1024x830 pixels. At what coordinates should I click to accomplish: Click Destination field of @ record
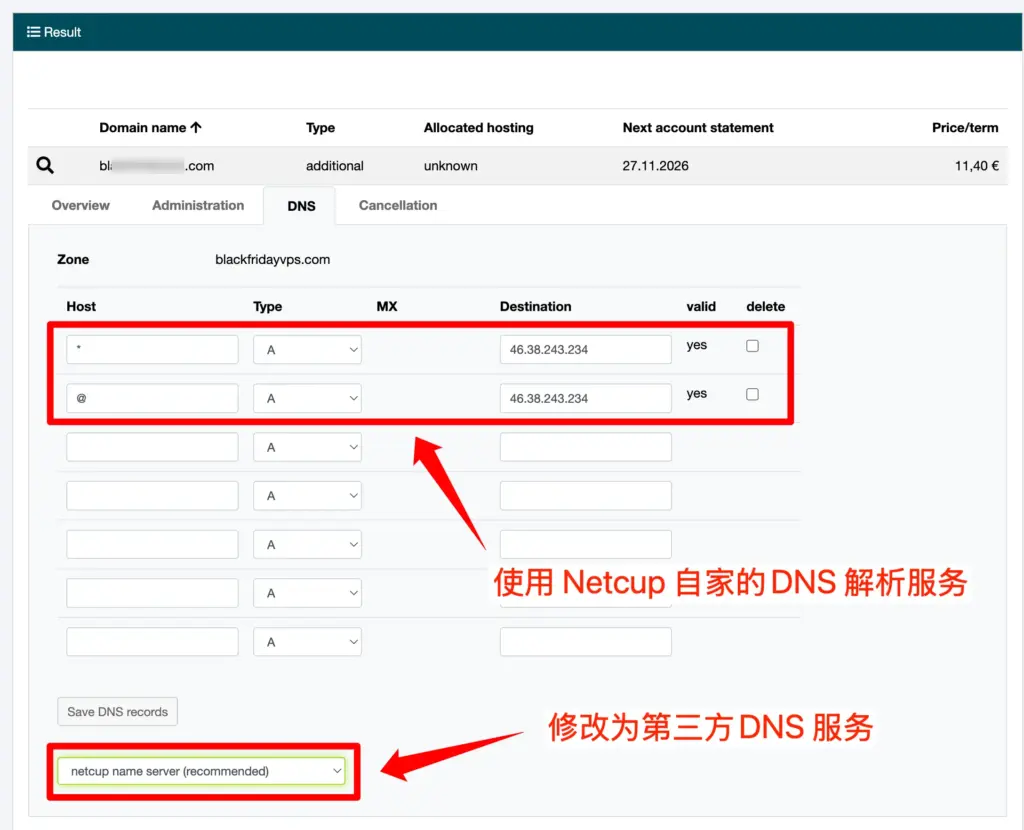click(585, 398)
